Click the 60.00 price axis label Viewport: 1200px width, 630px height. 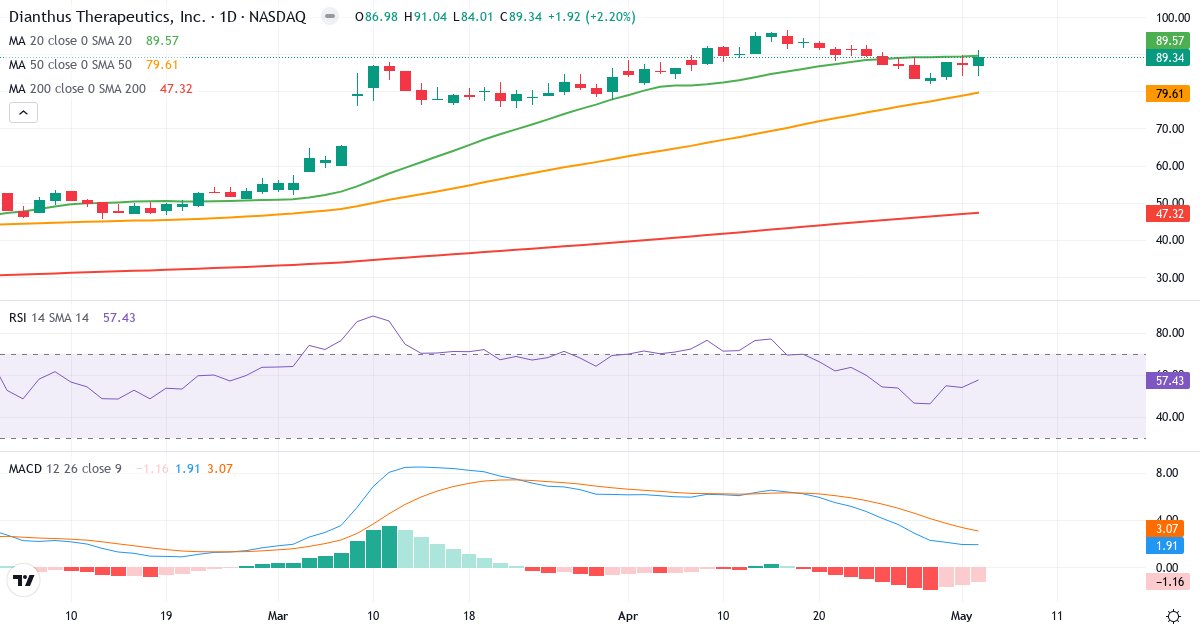pyautogui.click(x=1169, y=166)
